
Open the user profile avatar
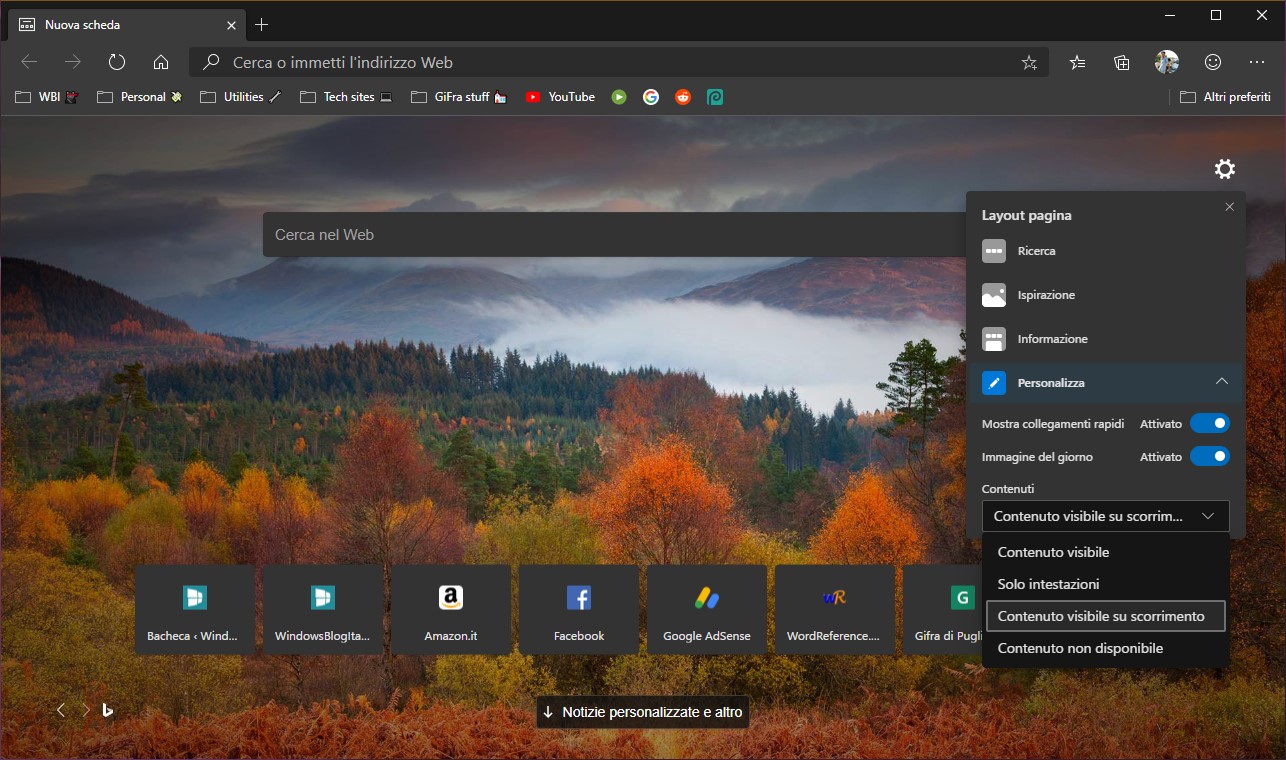[x=1167, y=62]
